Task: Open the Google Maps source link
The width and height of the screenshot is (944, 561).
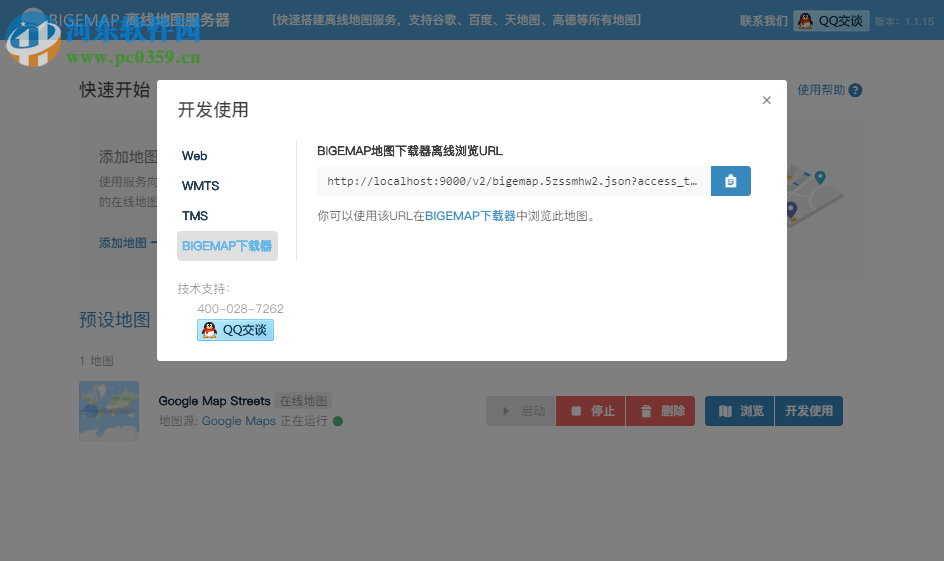Action: (238, 421)
